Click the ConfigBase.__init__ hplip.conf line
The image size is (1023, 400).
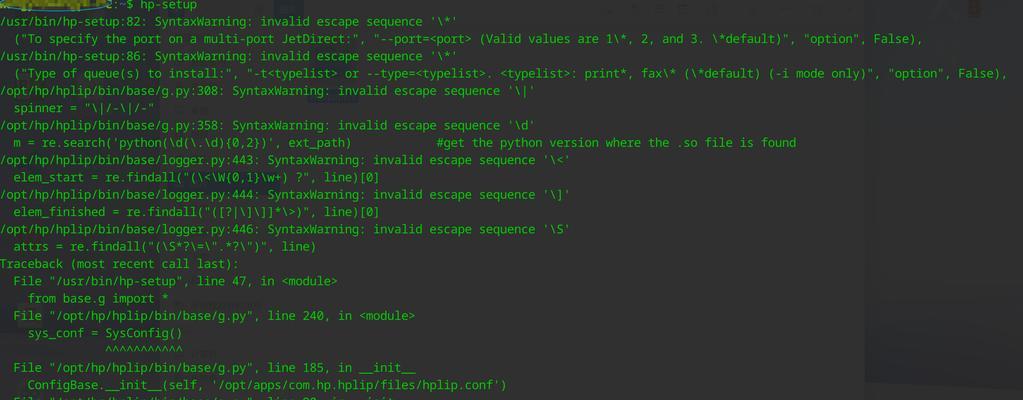267,386
